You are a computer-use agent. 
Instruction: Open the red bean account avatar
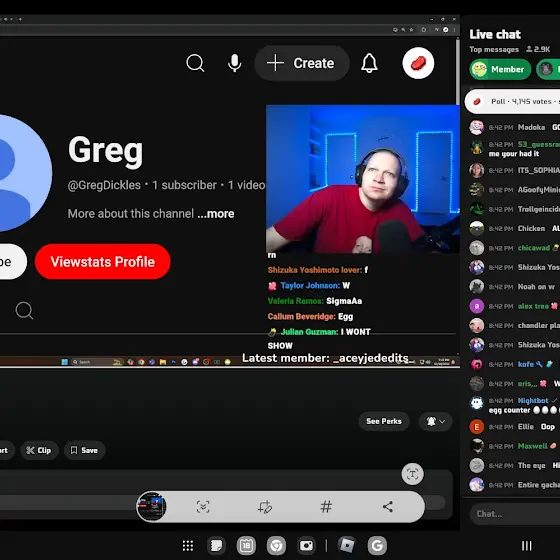(x=418, y=63)
